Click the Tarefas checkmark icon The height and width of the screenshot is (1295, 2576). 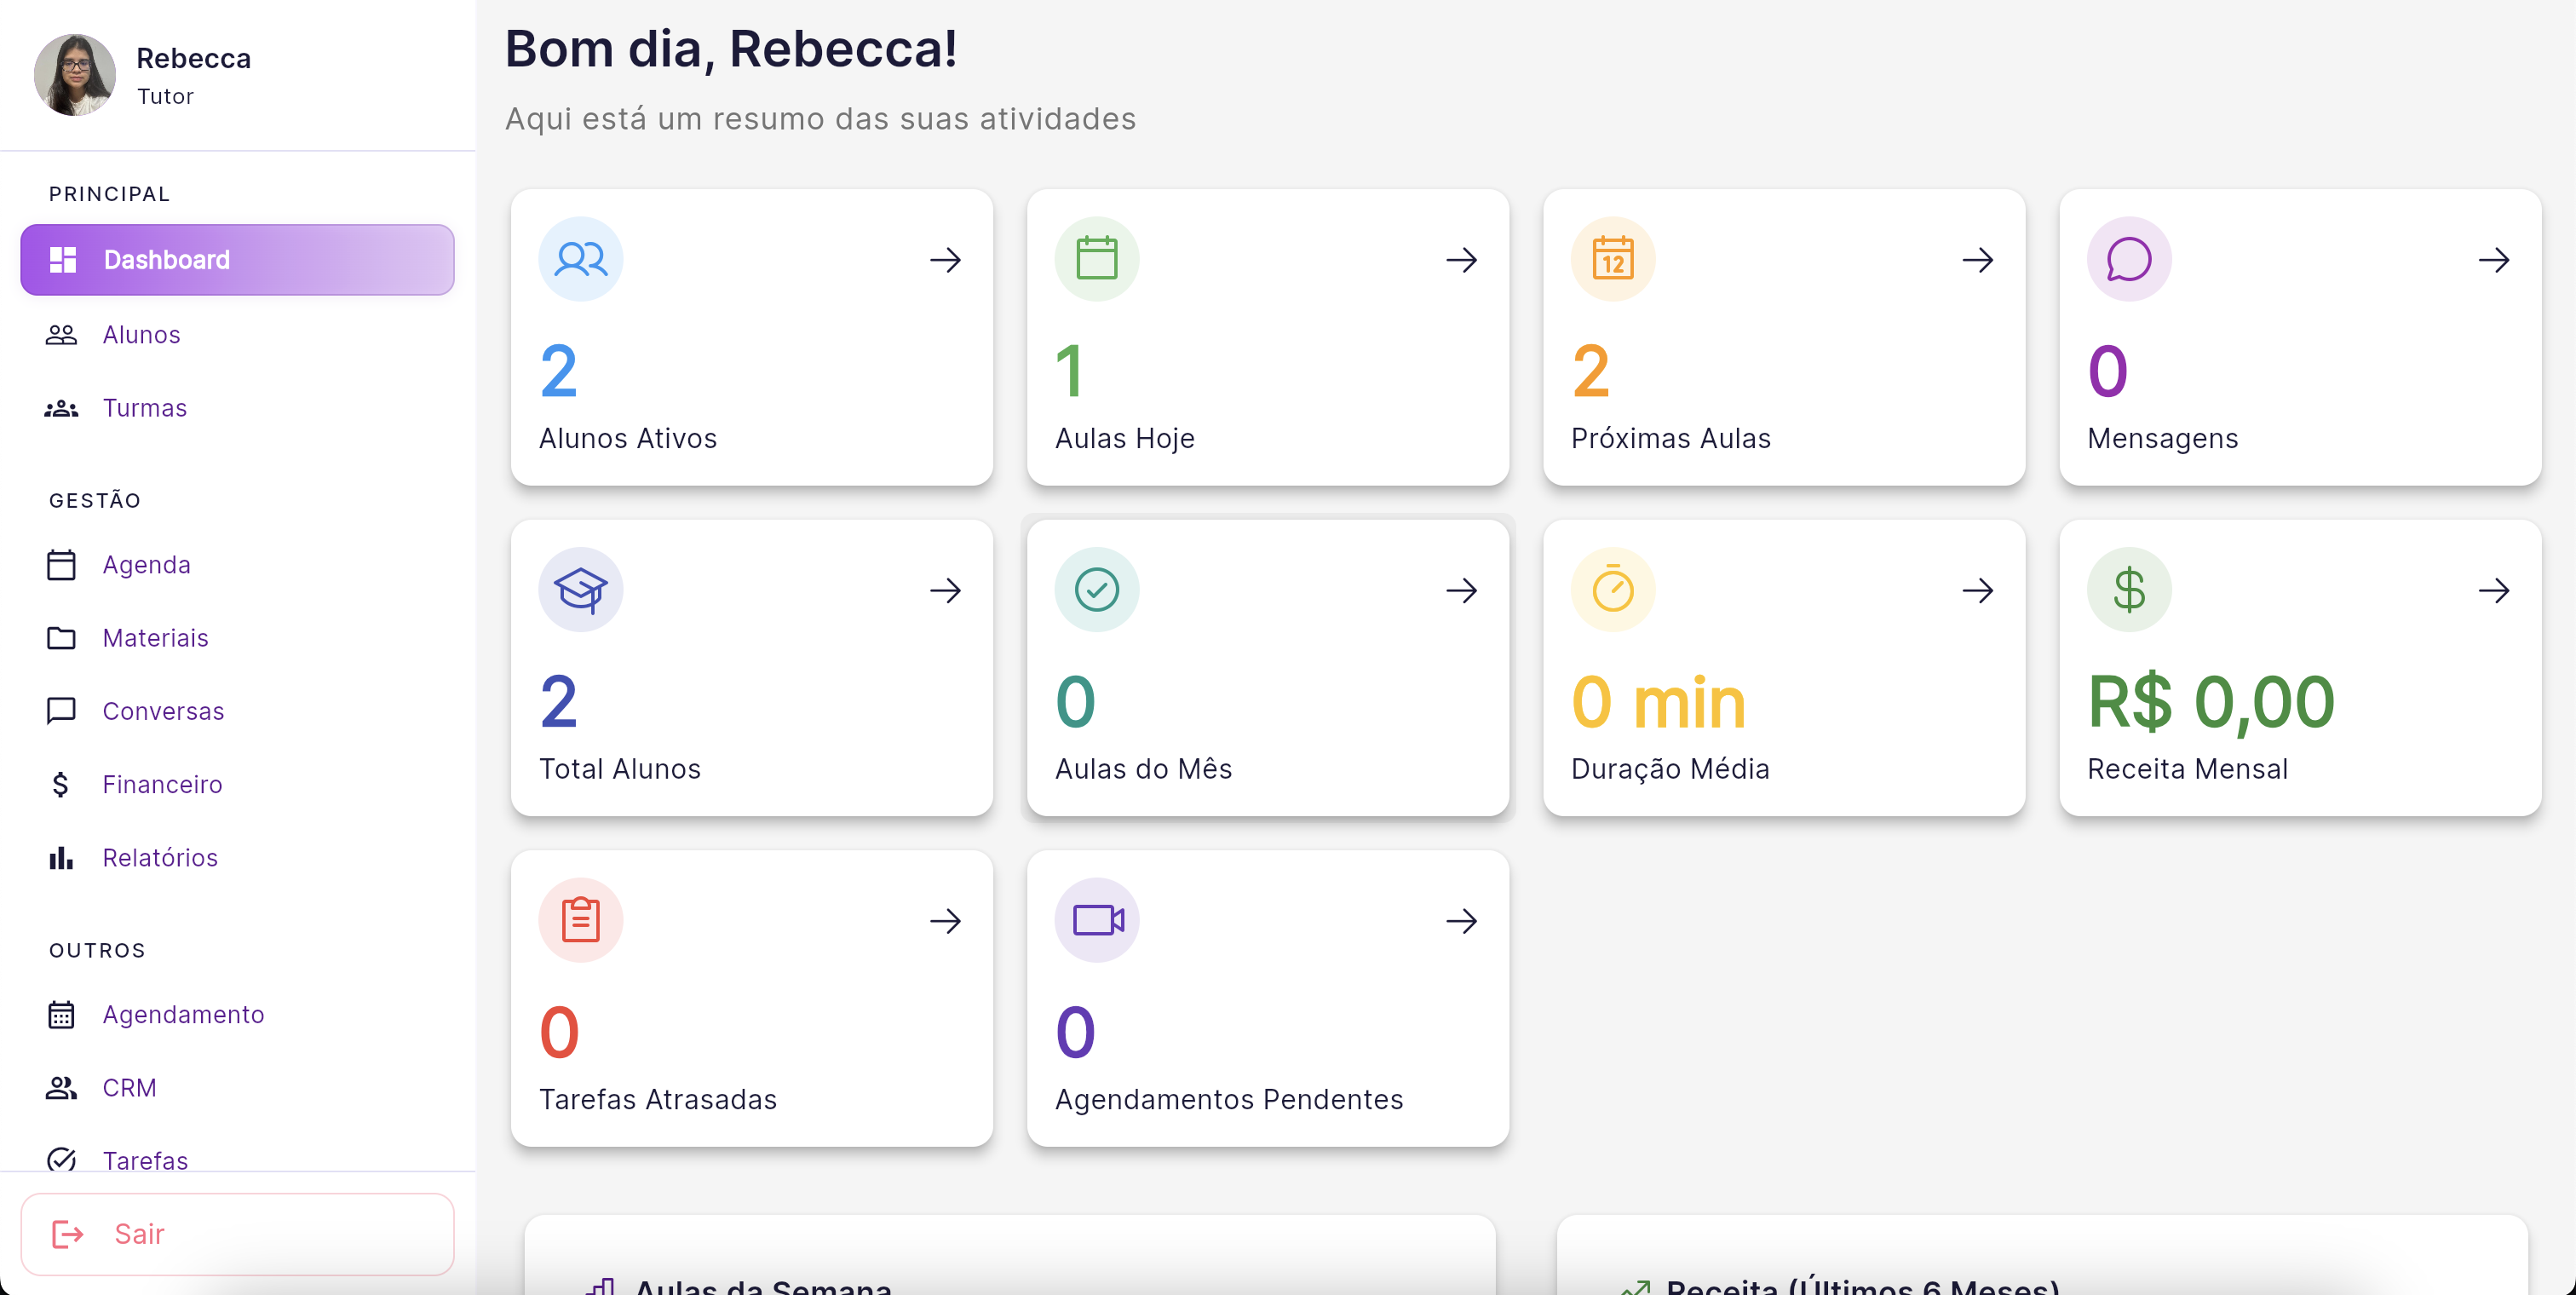62,1160
